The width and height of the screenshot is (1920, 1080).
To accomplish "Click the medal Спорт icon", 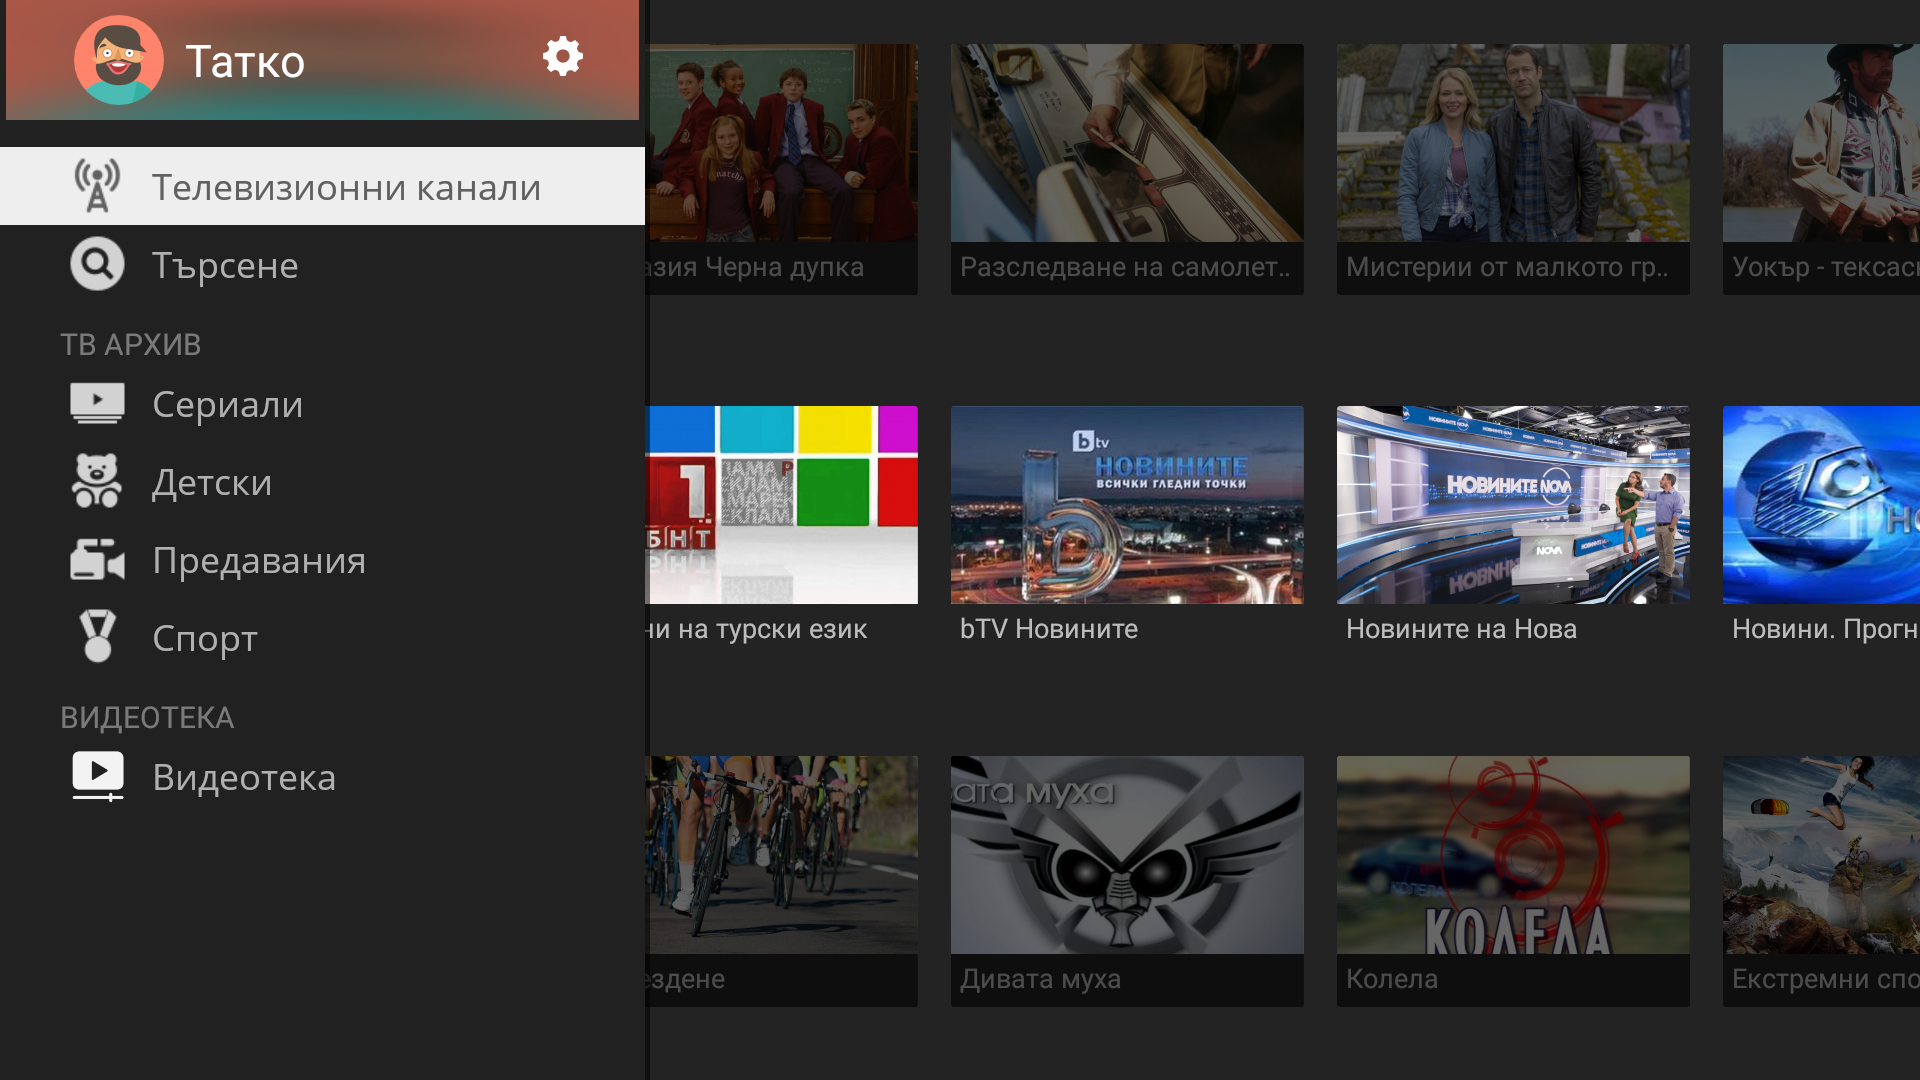I will [x=97, y=637].
